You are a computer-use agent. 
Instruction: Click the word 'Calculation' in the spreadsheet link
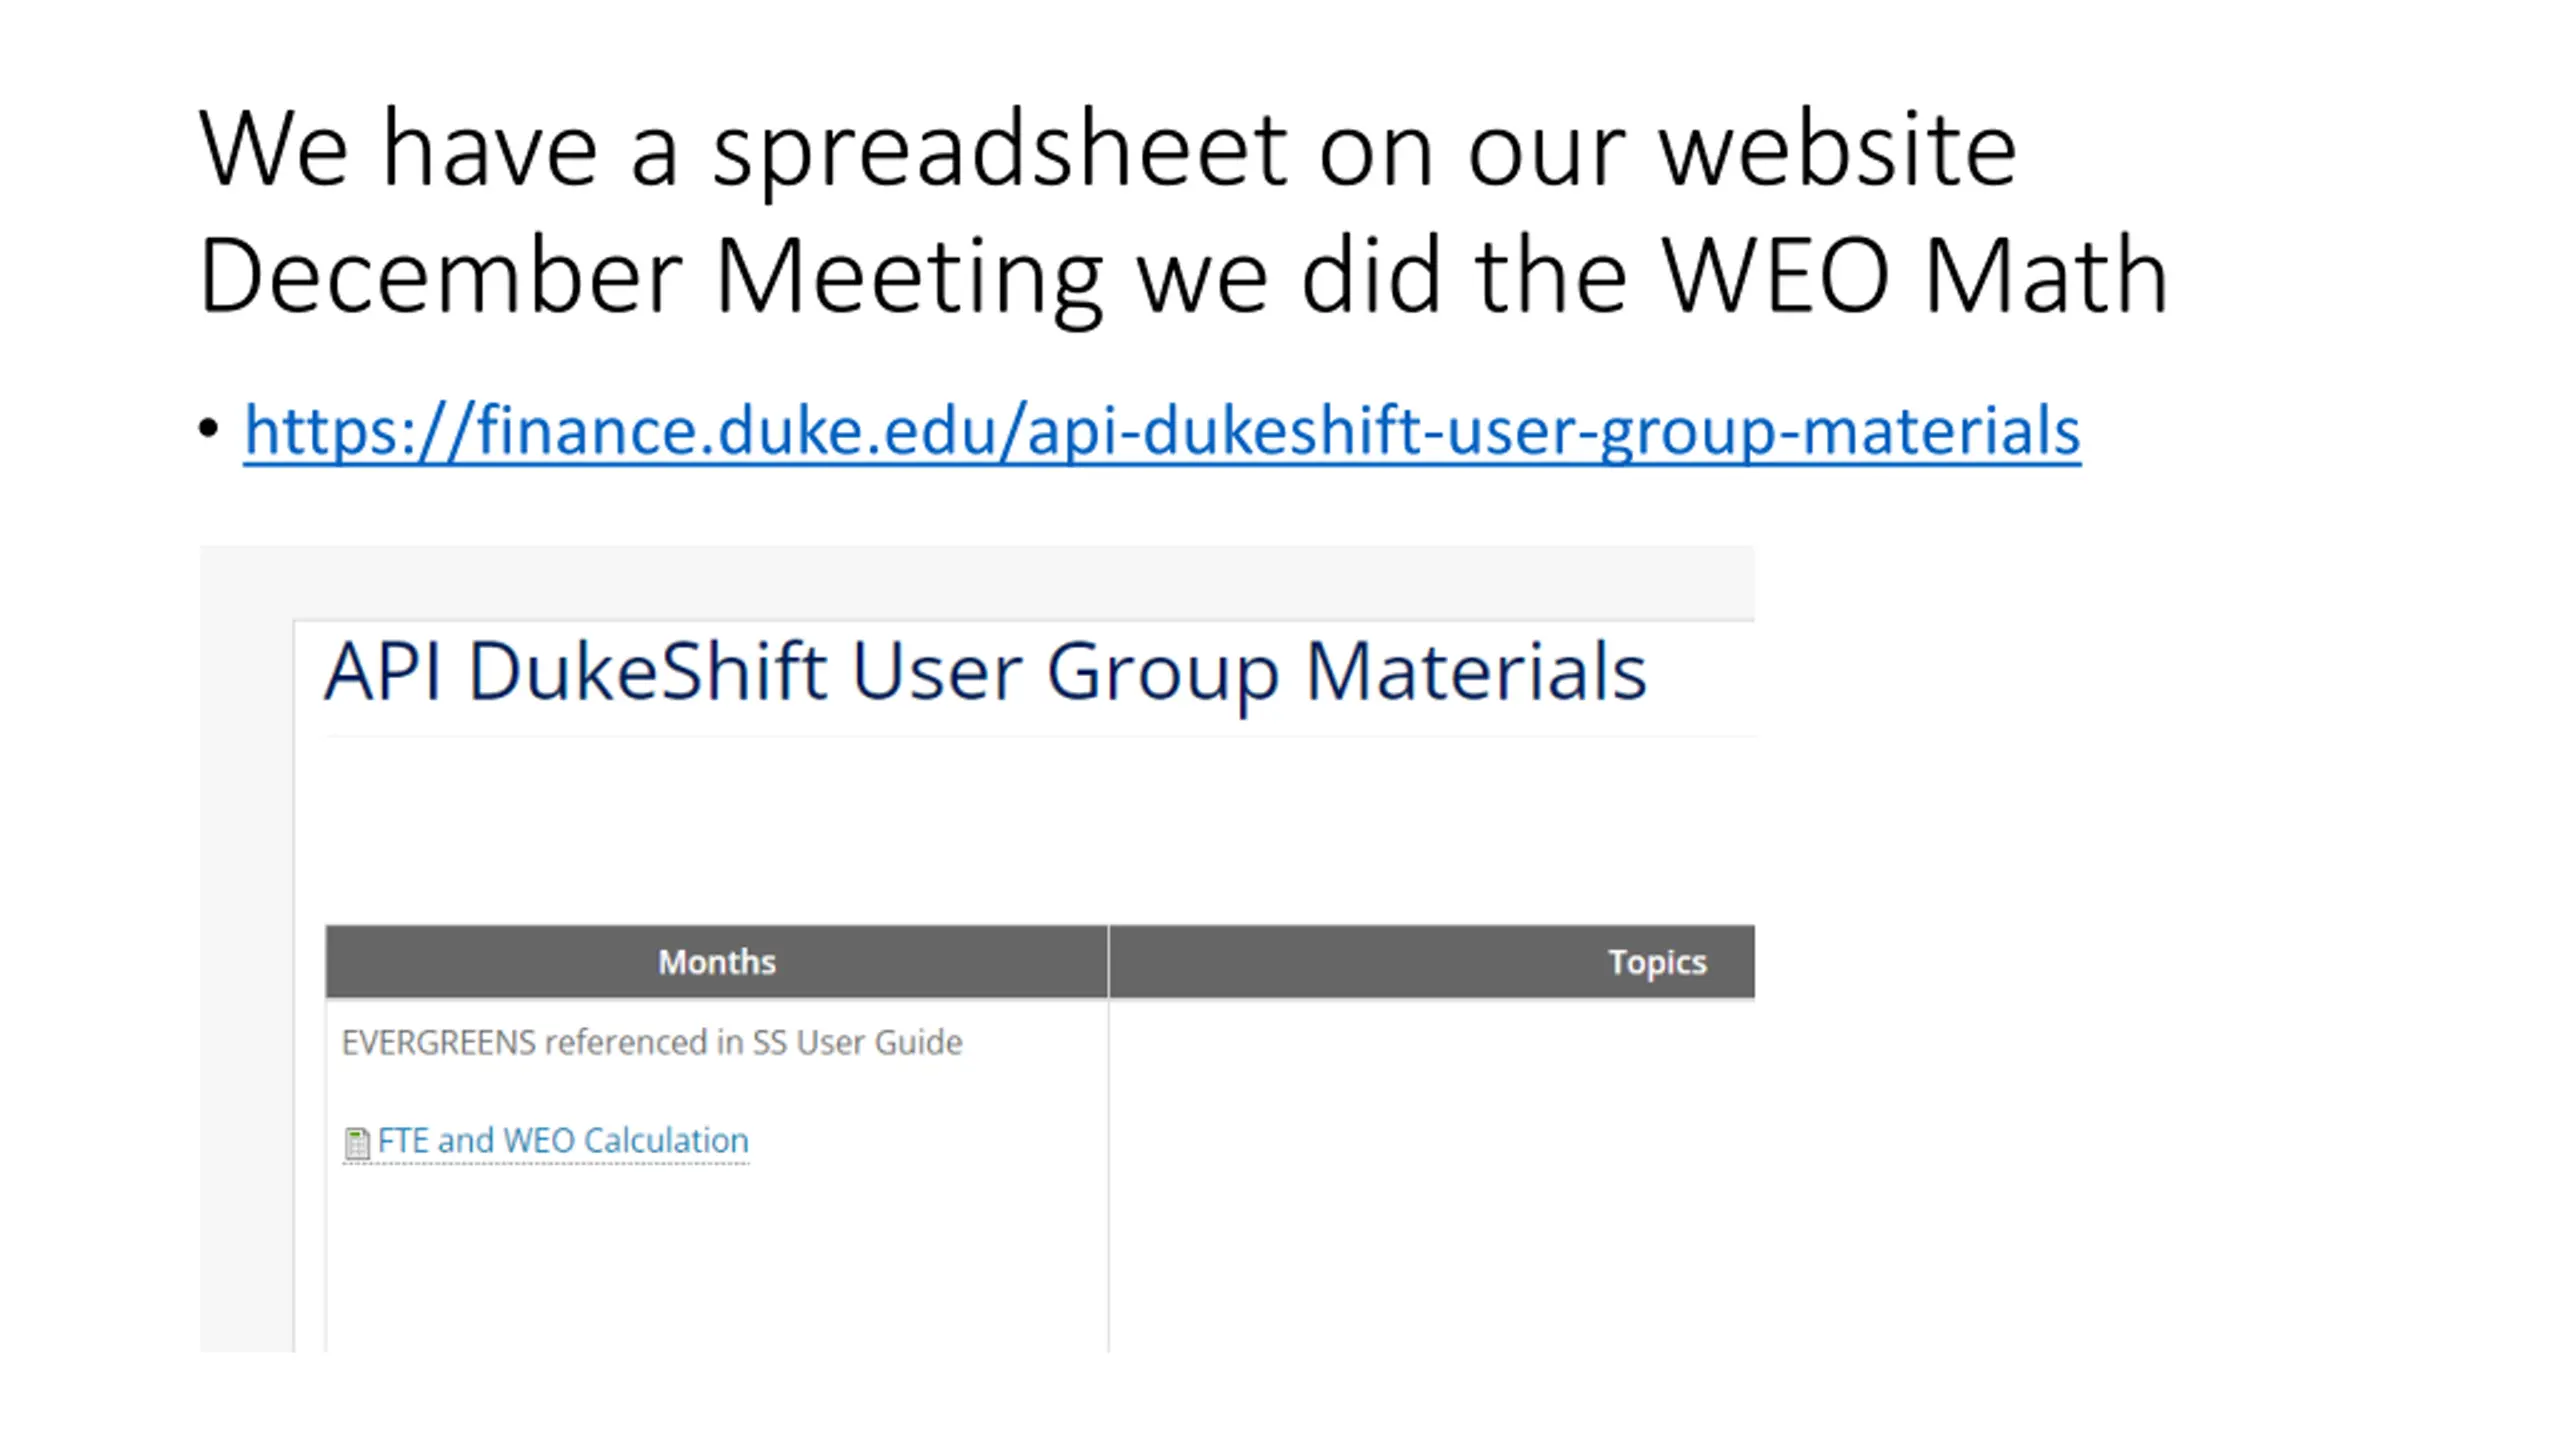click(x=666, y=1140)
